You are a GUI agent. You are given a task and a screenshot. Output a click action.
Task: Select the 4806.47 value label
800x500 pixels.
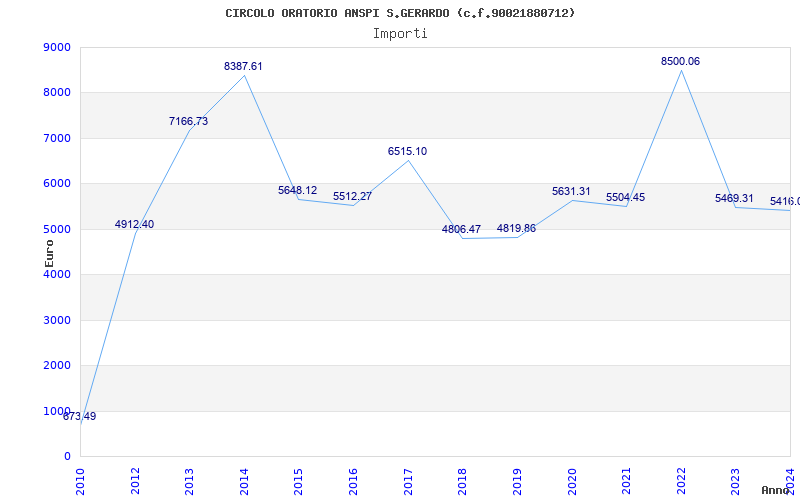[461, 229]
